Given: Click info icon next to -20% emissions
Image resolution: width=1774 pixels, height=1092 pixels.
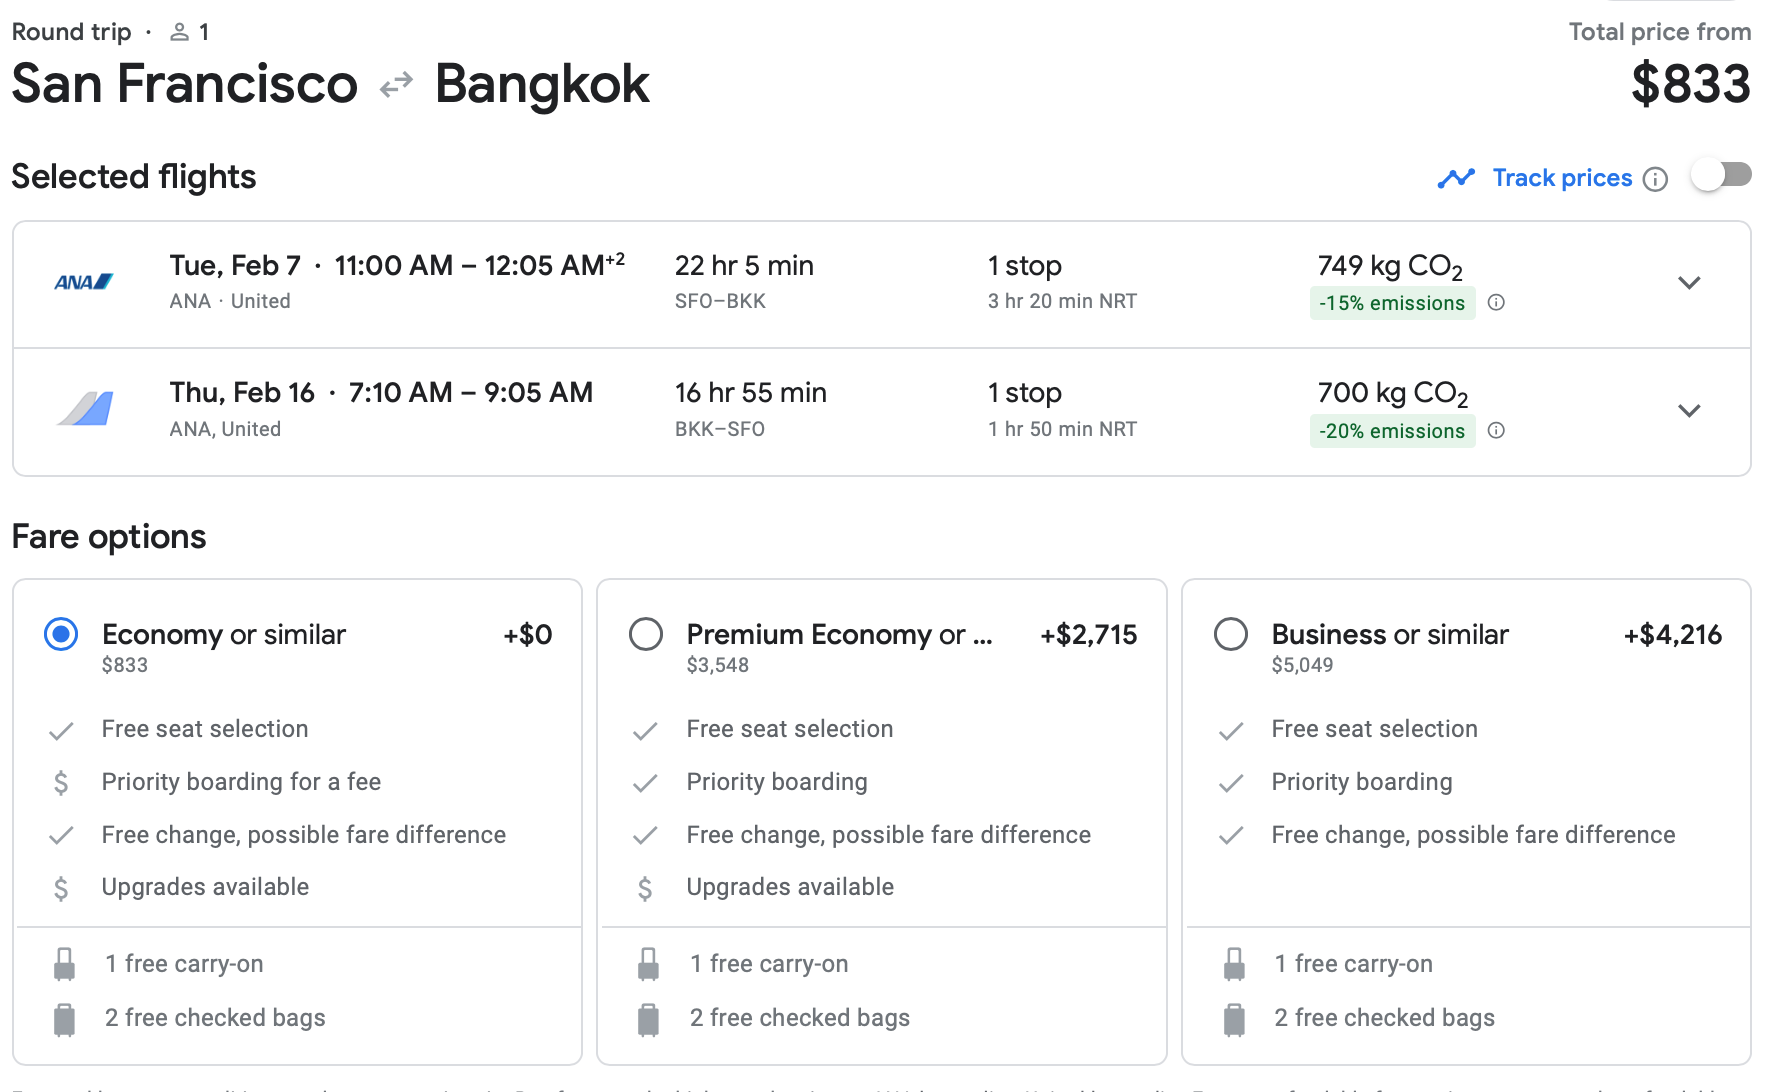Looking at the screenshot, I should point(1496,431).
